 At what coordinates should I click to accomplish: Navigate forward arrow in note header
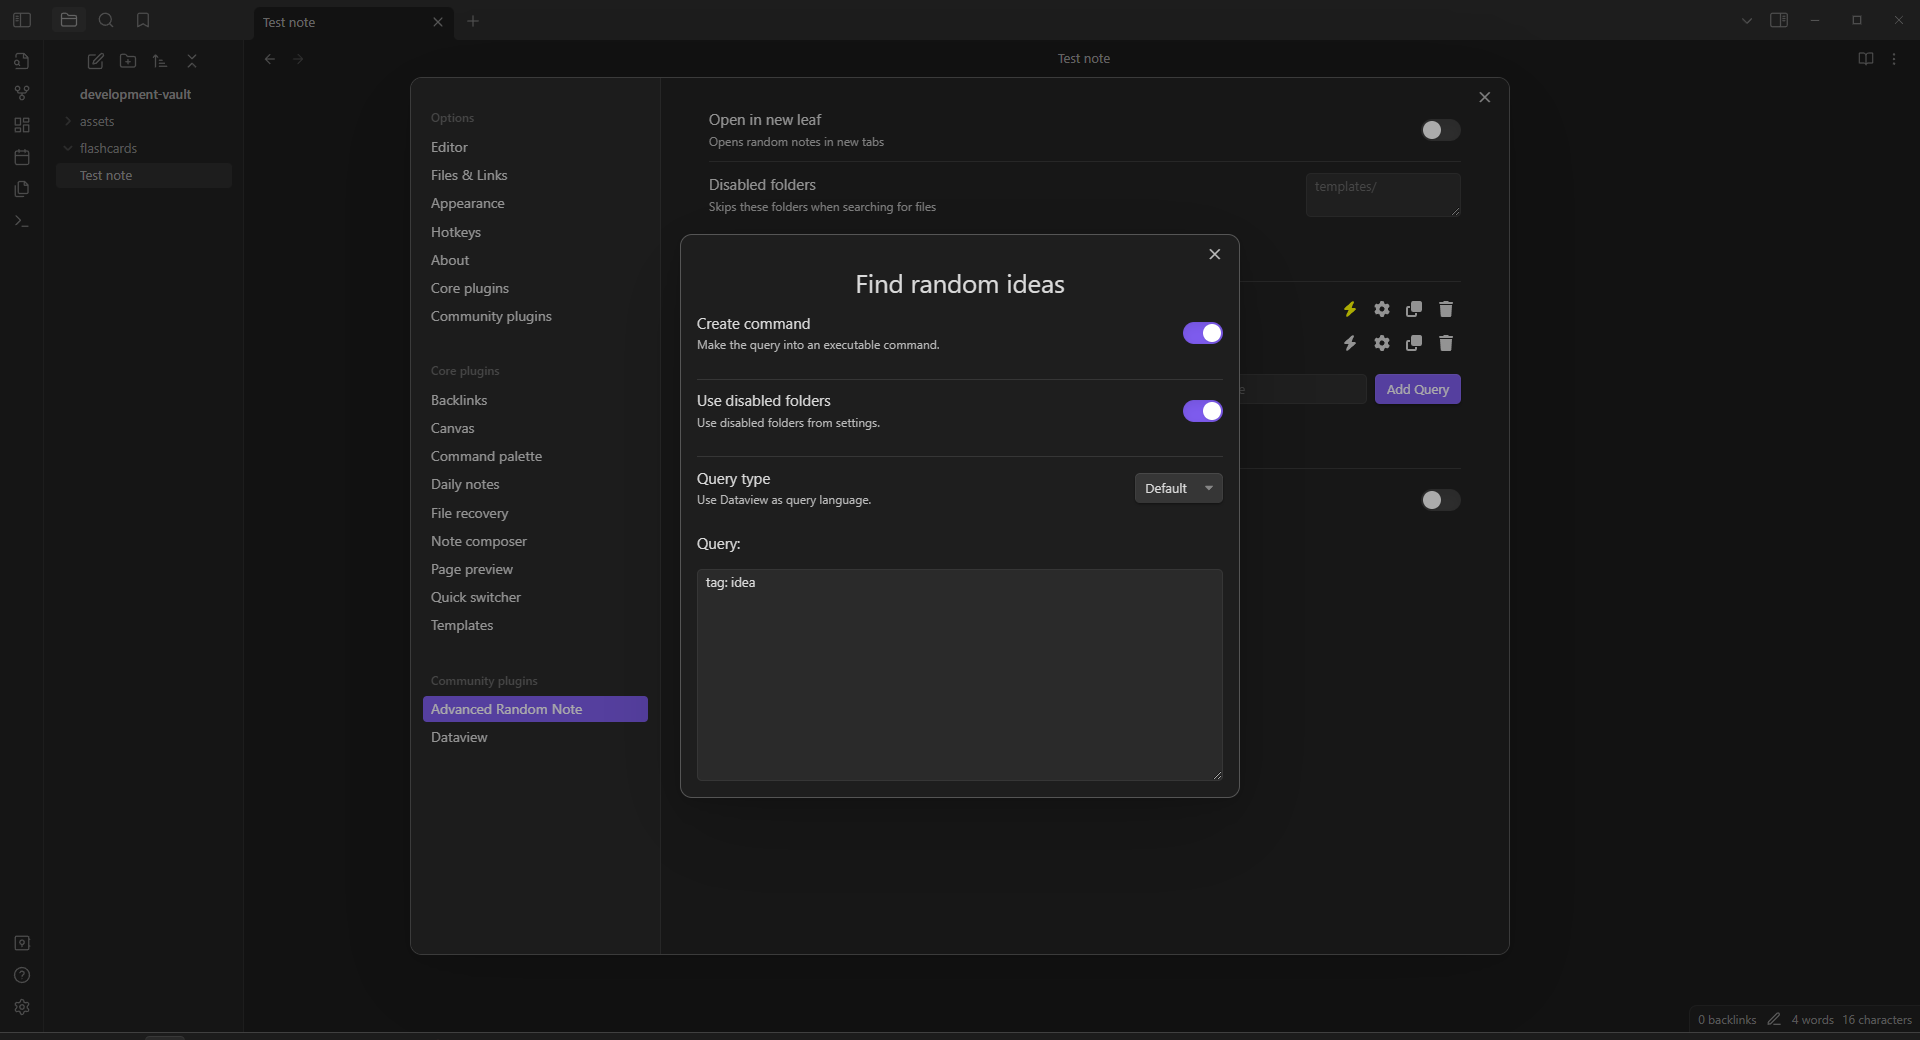(x=298, y=59)
